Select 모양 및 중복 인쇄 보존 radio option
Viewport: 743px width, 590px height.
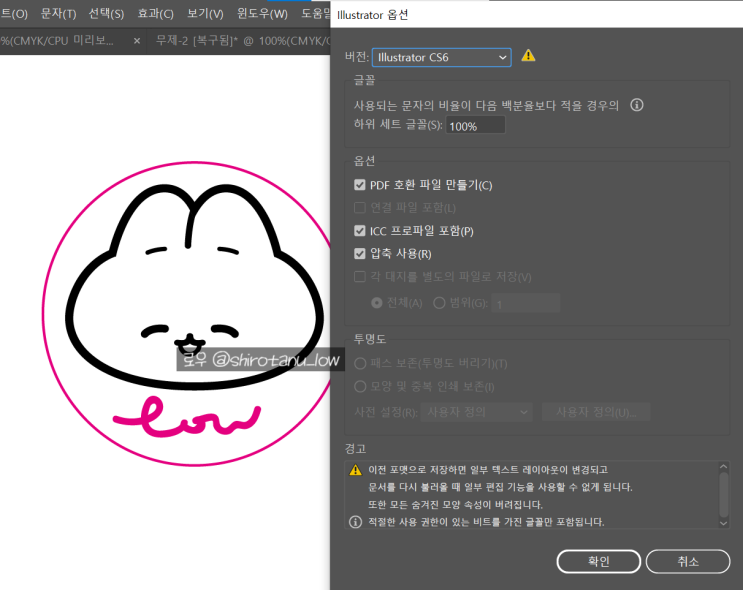tap(360, 387)
